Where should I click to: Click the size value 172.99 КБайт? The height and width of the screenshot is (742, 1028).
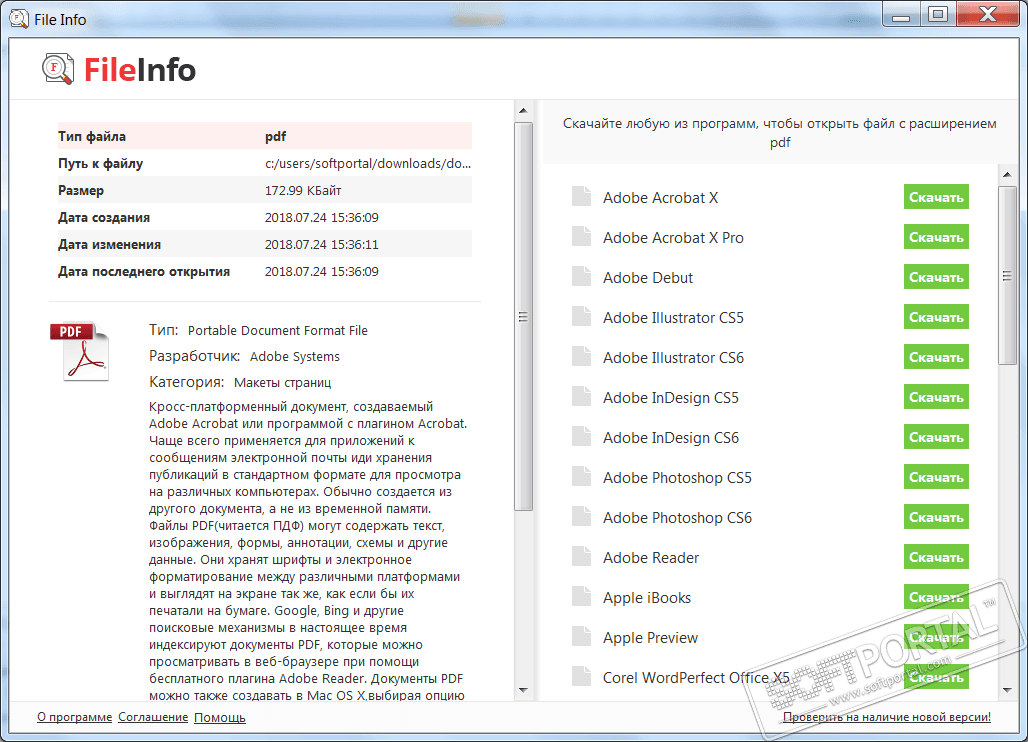pos(303,190)
